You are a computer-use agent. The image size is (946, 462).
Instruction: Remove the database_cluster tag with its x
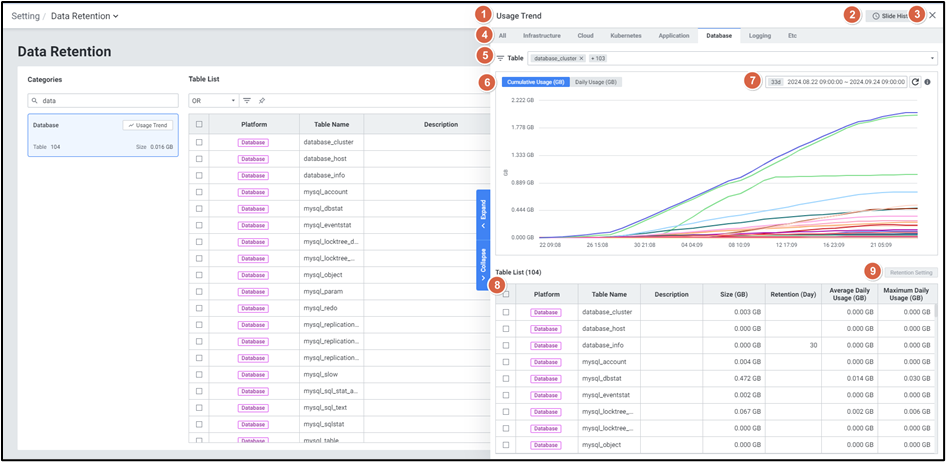[x=581, y=59]
